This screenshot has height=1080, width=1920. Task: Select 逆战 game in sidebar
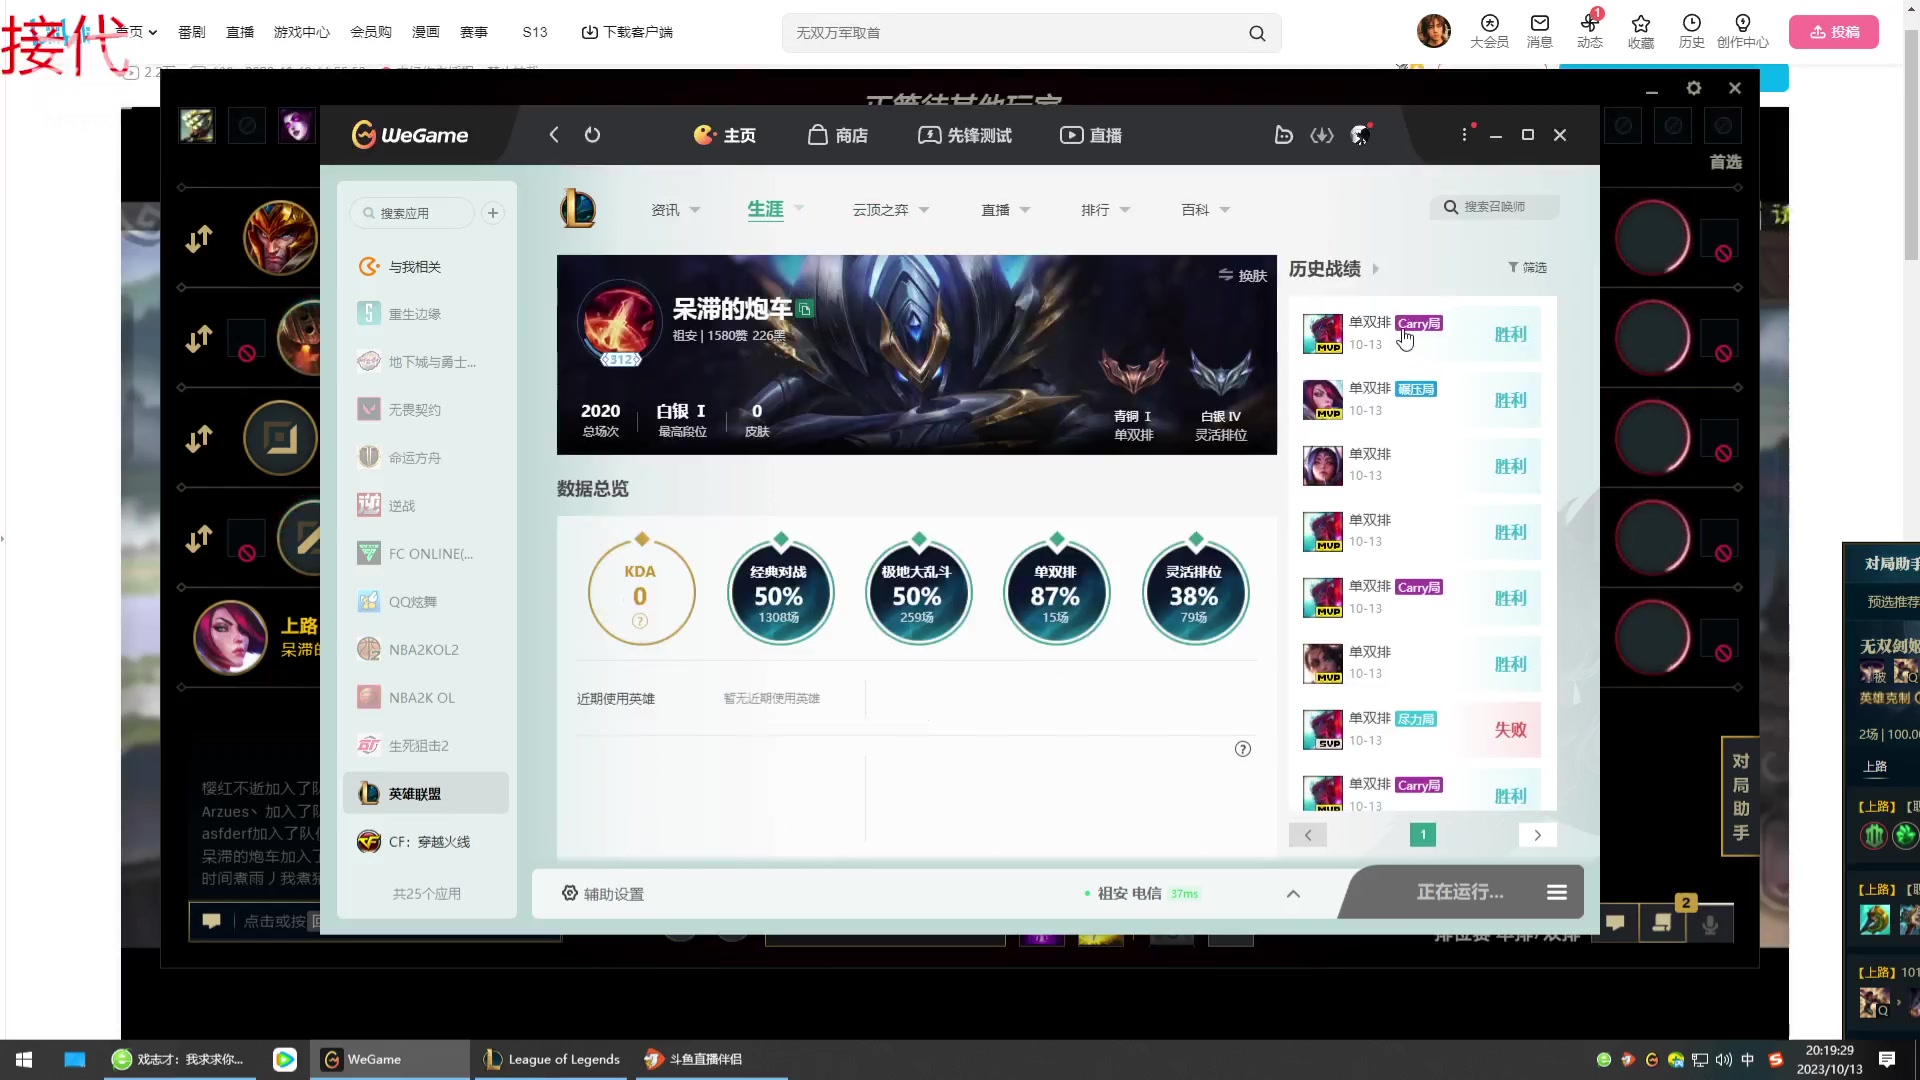coord(425,506)
